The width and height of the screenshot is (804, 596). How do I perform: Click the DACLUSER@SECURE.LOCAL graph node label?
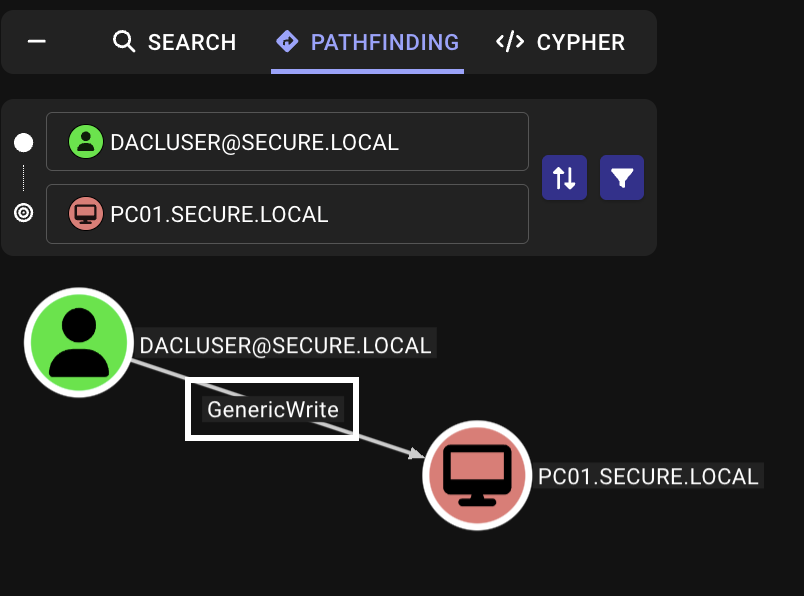pyautogui.click(x=285, y=346)
